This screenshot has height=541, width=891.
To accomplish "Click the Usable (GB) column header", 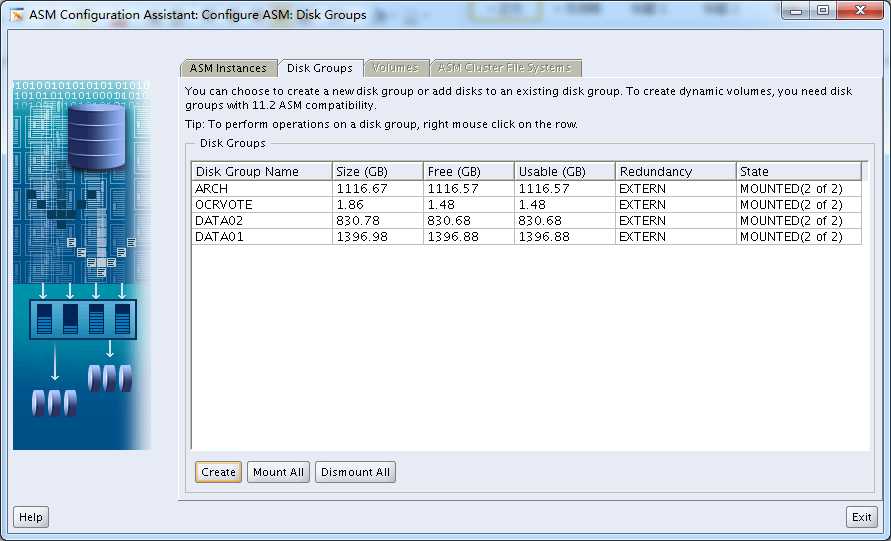I will [565, 172].
